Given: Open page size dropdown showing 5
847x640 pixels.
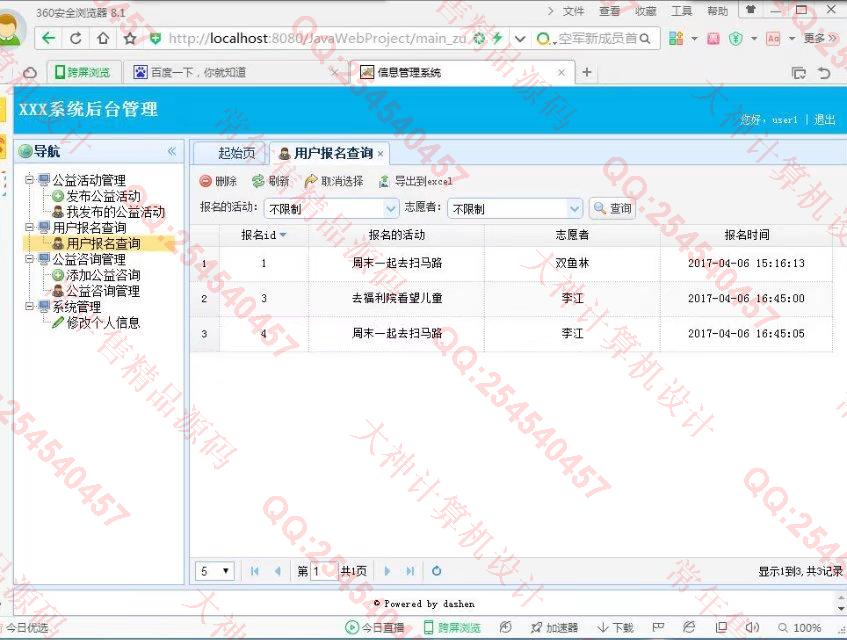Looking at the screenshot, I should click(214, 571).
